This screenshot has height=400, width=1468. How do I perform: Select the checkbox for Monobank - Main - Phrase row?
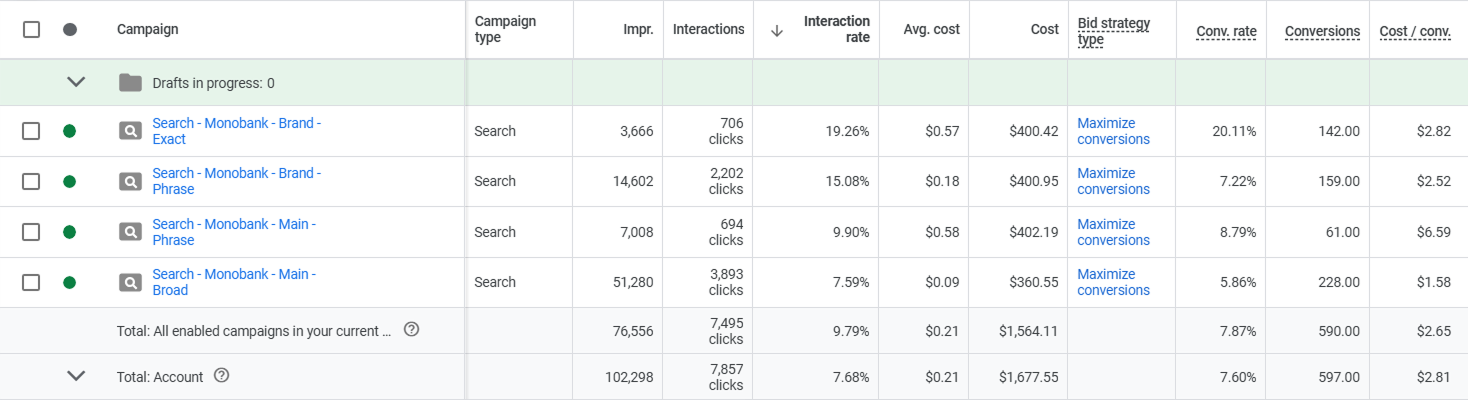click(x=31, y=232)
